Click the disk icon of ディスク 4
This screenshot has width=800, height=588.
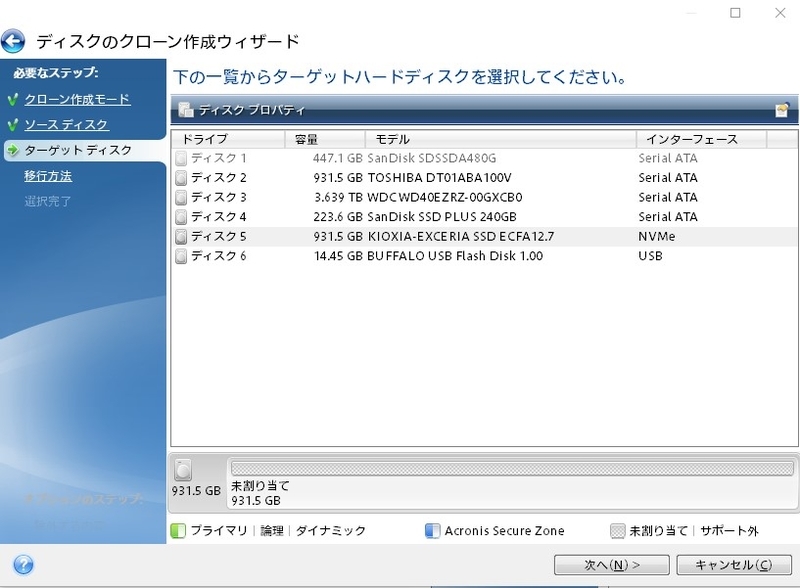point(181,217)
